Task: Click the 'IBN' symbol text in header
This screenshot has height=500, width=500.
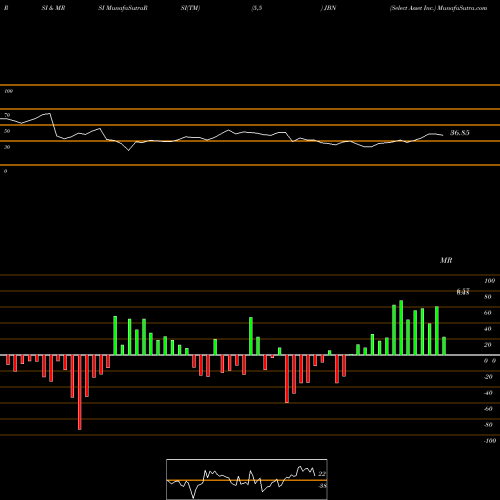Action: [x=330, y=8]
